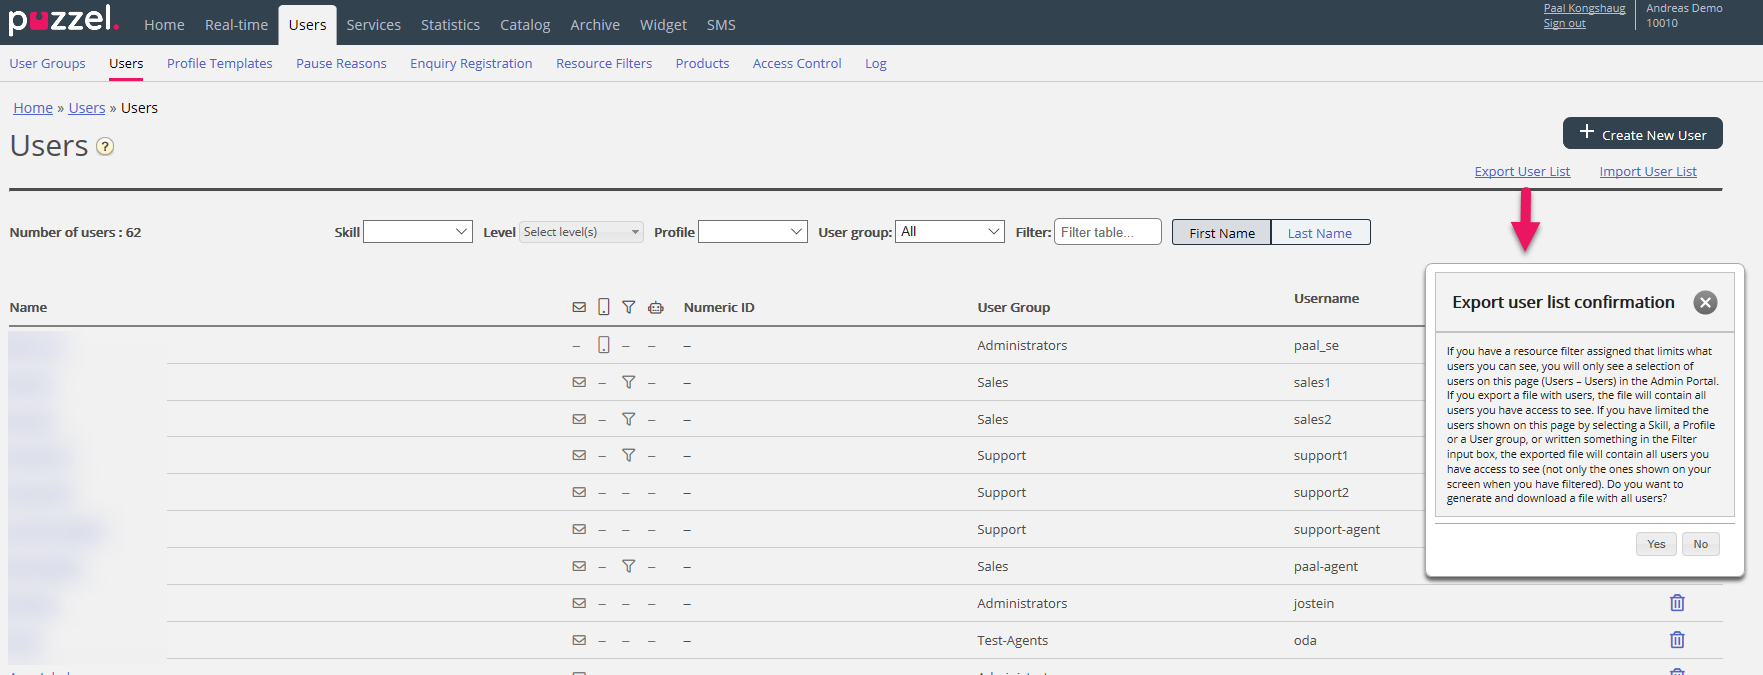Click the chat bot column header icon
Viewport: 1763px width, 675px height.
point(655,308)
